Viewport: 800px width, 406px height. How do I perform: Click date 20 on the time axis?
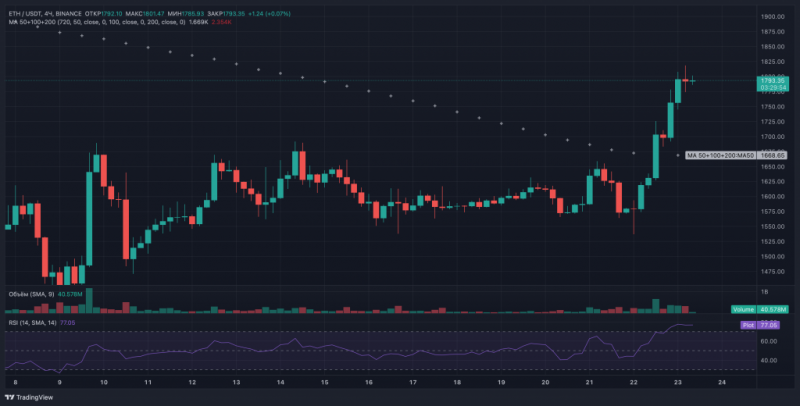[545, 383]
